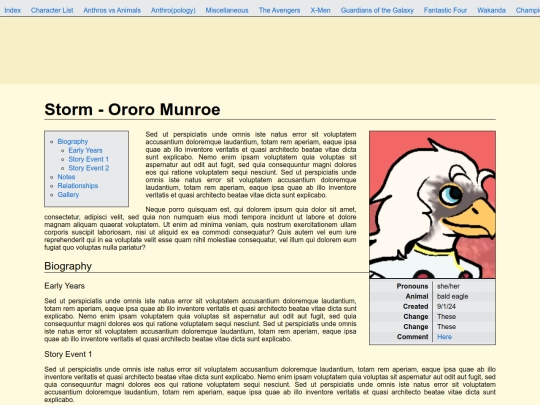540x405 pixels.
Task: Click the Created label in infobox
Action: (x=415, y=307)
